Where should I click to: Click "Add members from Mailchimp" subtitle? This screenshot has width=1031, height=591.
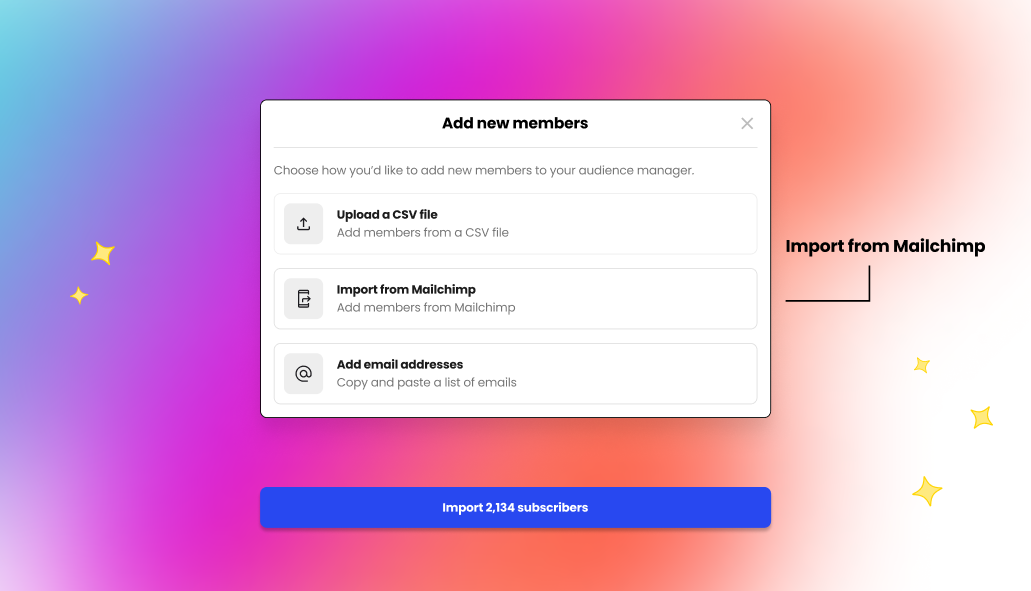(426, 308)
